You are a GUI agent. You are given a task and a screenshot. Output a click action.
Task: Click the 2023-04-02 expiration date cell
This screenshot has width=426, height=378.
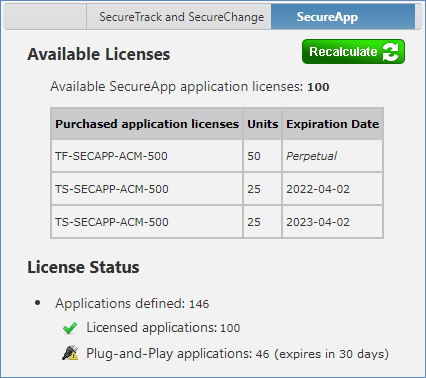coord(333,222)
